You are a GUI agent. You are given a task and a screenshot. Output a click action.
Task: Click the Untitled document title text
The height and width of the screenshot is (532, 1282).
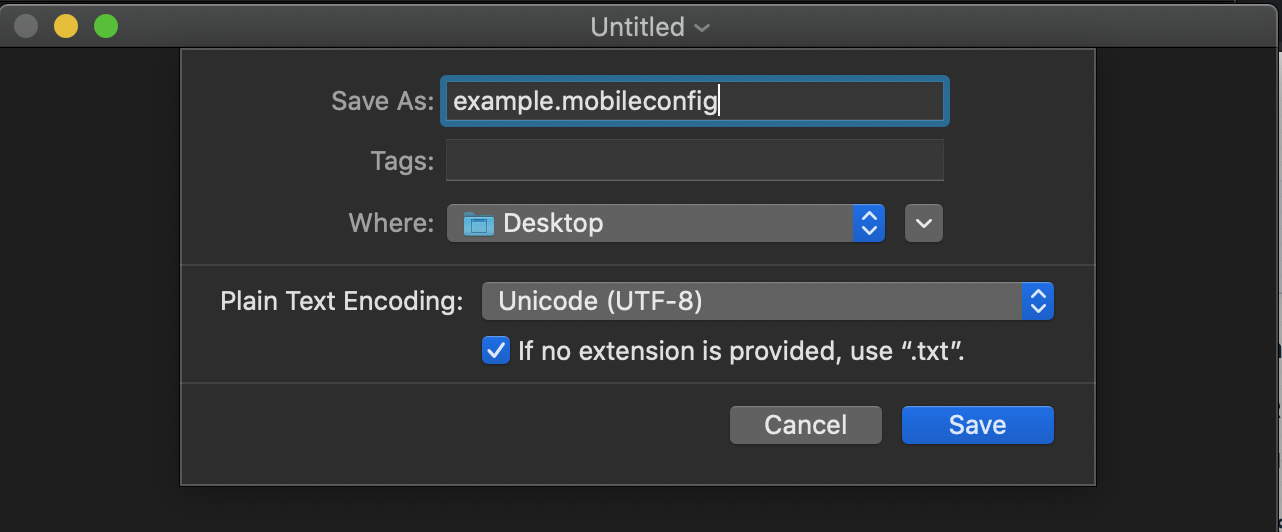[x=637, y=27]
